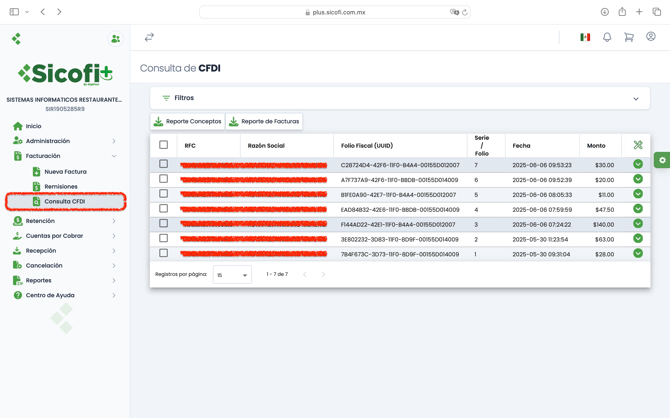Viewport: 670px width, 418px height.
Task: Click the translate icon in address bar
Action: [454, 12]
